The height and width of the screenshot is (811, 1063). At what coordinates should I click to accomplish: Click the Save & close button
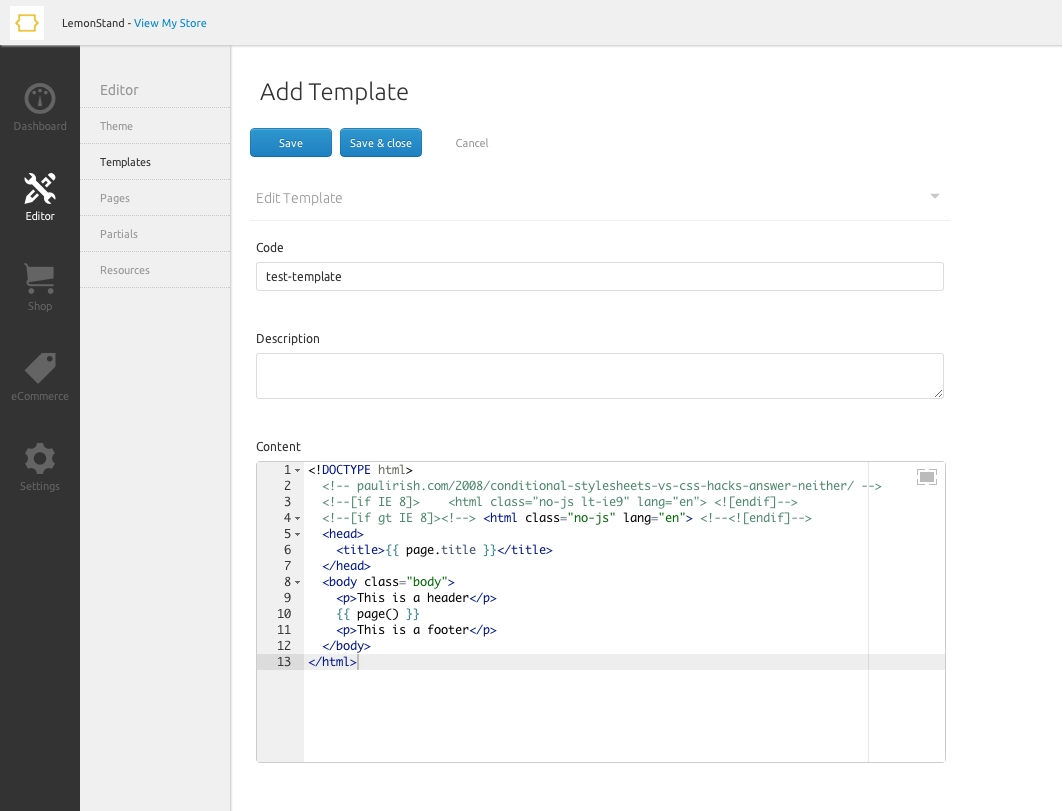[x=381, y=142]
